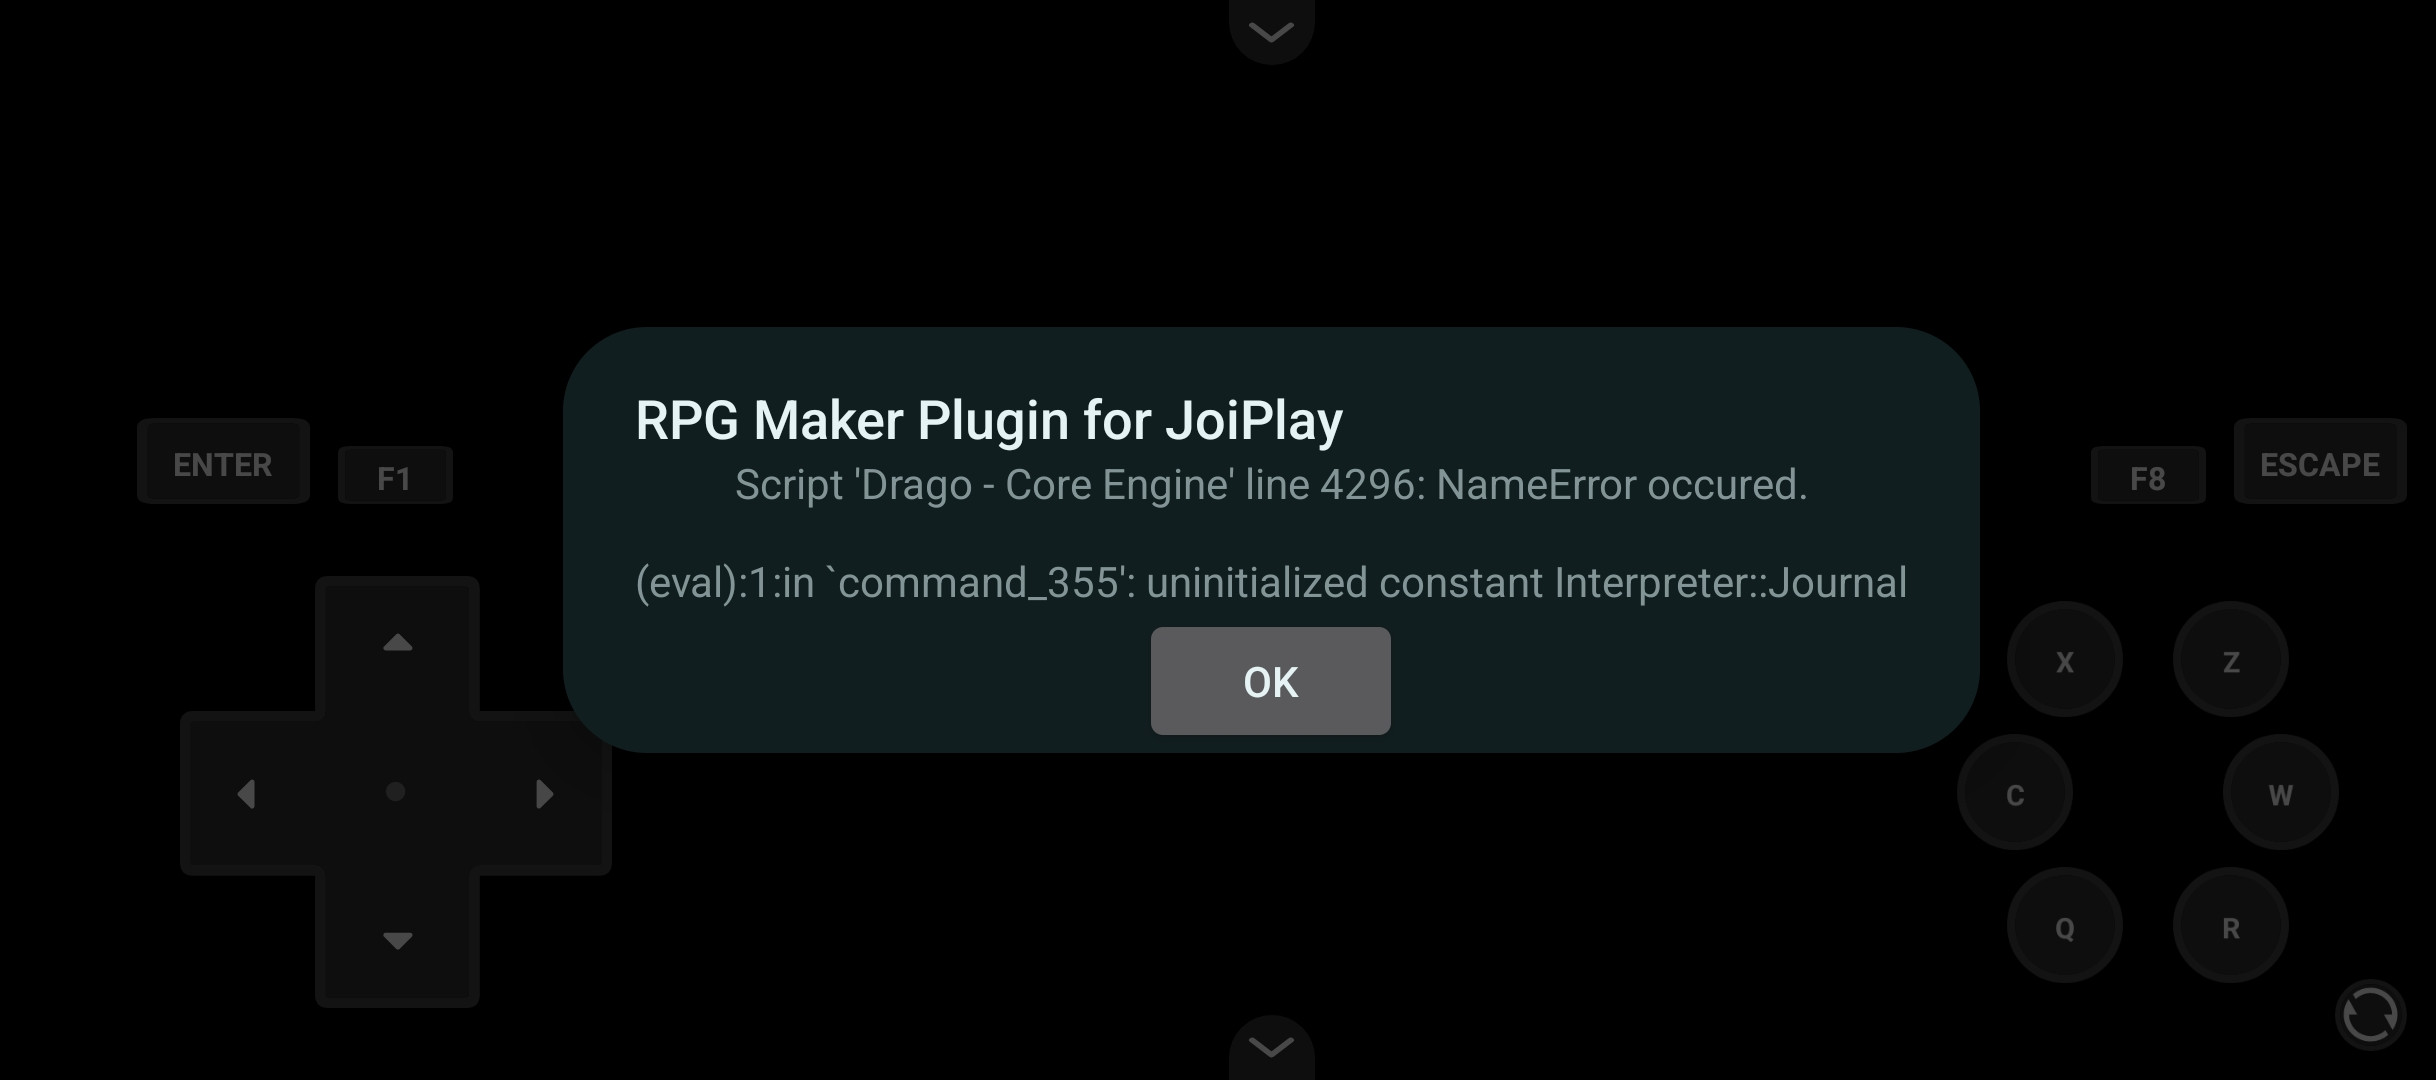2436x1080 pixels.
Task: Tap the ESCAPE virtual key
Action: coord(2320,461)
